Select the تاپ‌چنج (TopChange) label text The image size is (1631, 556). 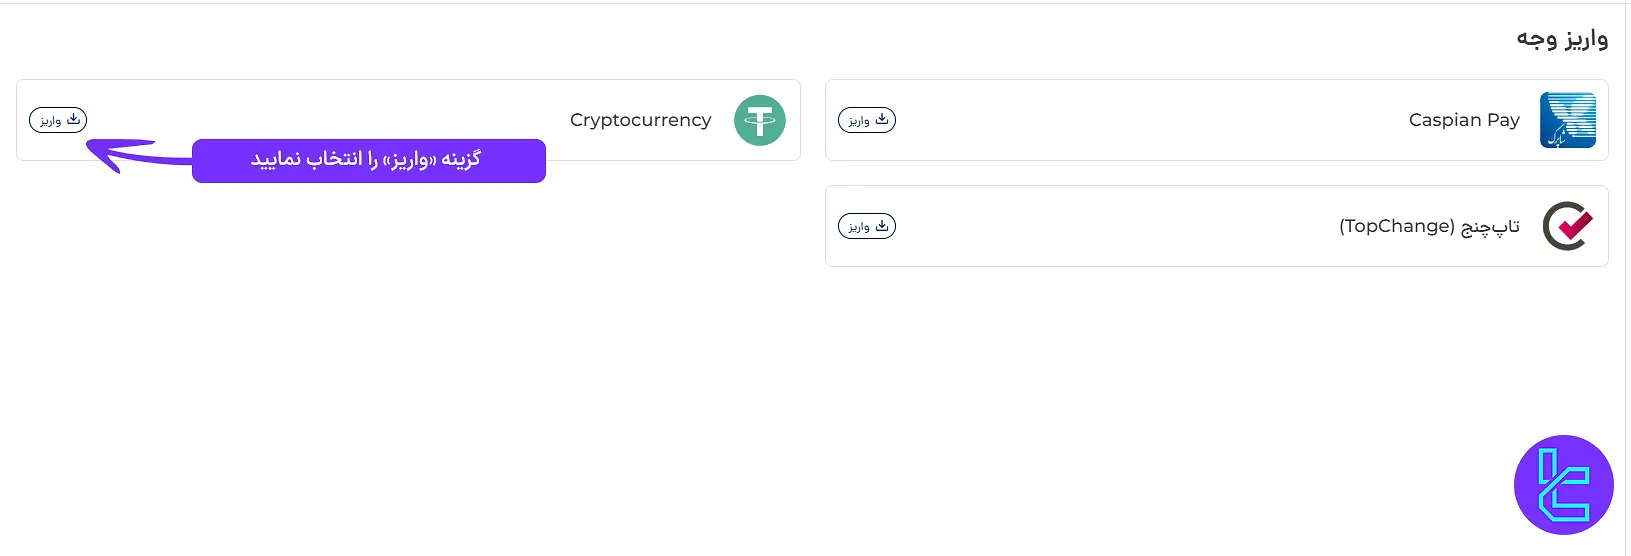pyautogui.click(x=1429, y=226)
